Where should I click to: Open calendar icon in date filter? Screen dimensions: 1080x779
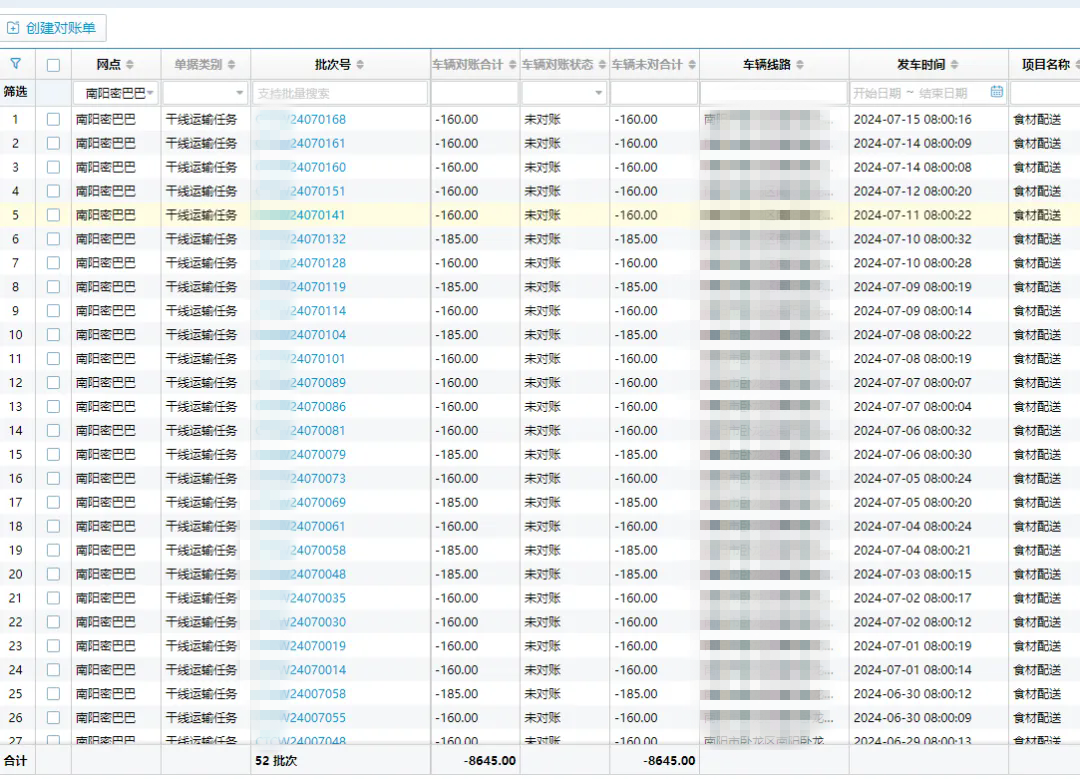996,92
